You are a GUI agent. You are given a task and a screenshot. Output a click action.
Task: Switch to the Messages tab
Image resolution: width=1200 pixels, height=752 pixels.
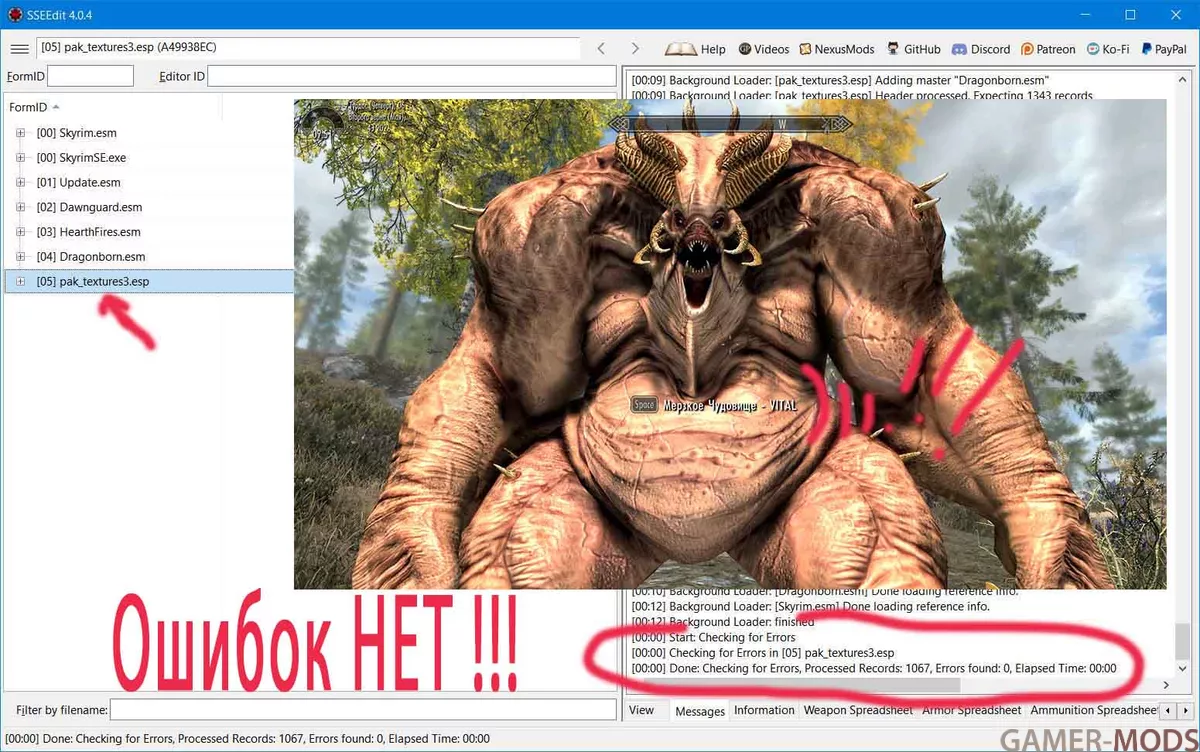700,711
